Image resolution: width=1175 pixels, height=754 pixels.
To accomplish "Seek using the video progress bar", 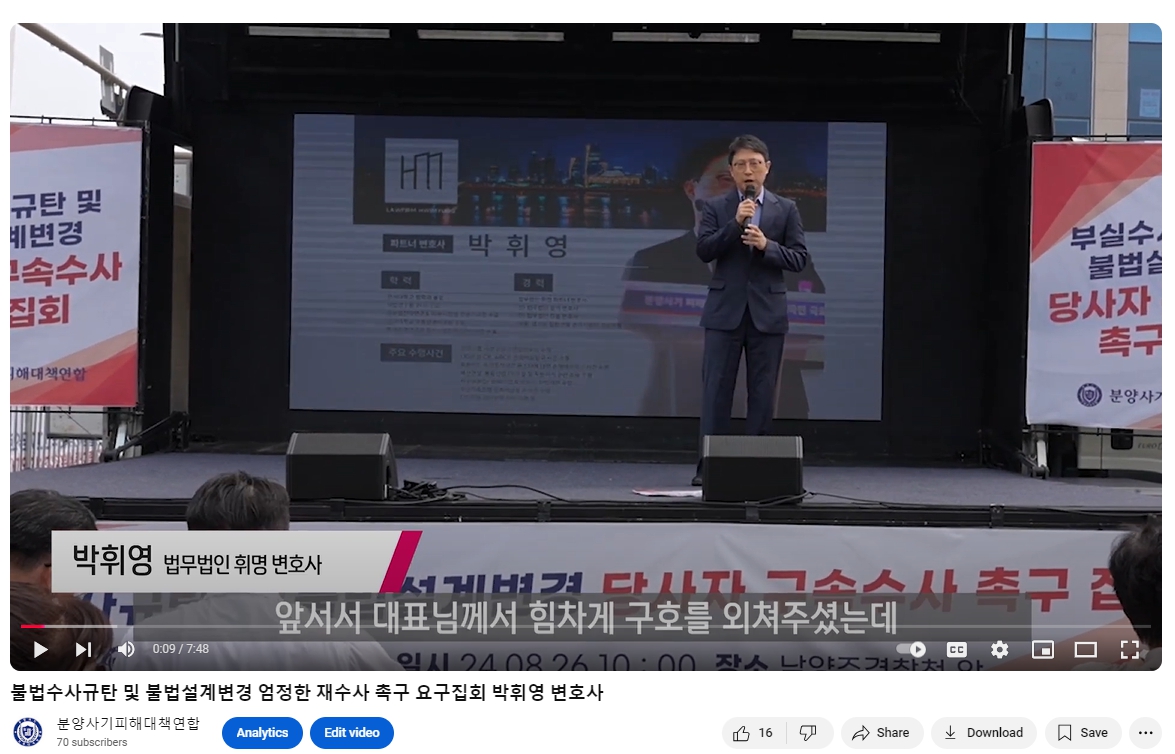I will click(586, 626).
